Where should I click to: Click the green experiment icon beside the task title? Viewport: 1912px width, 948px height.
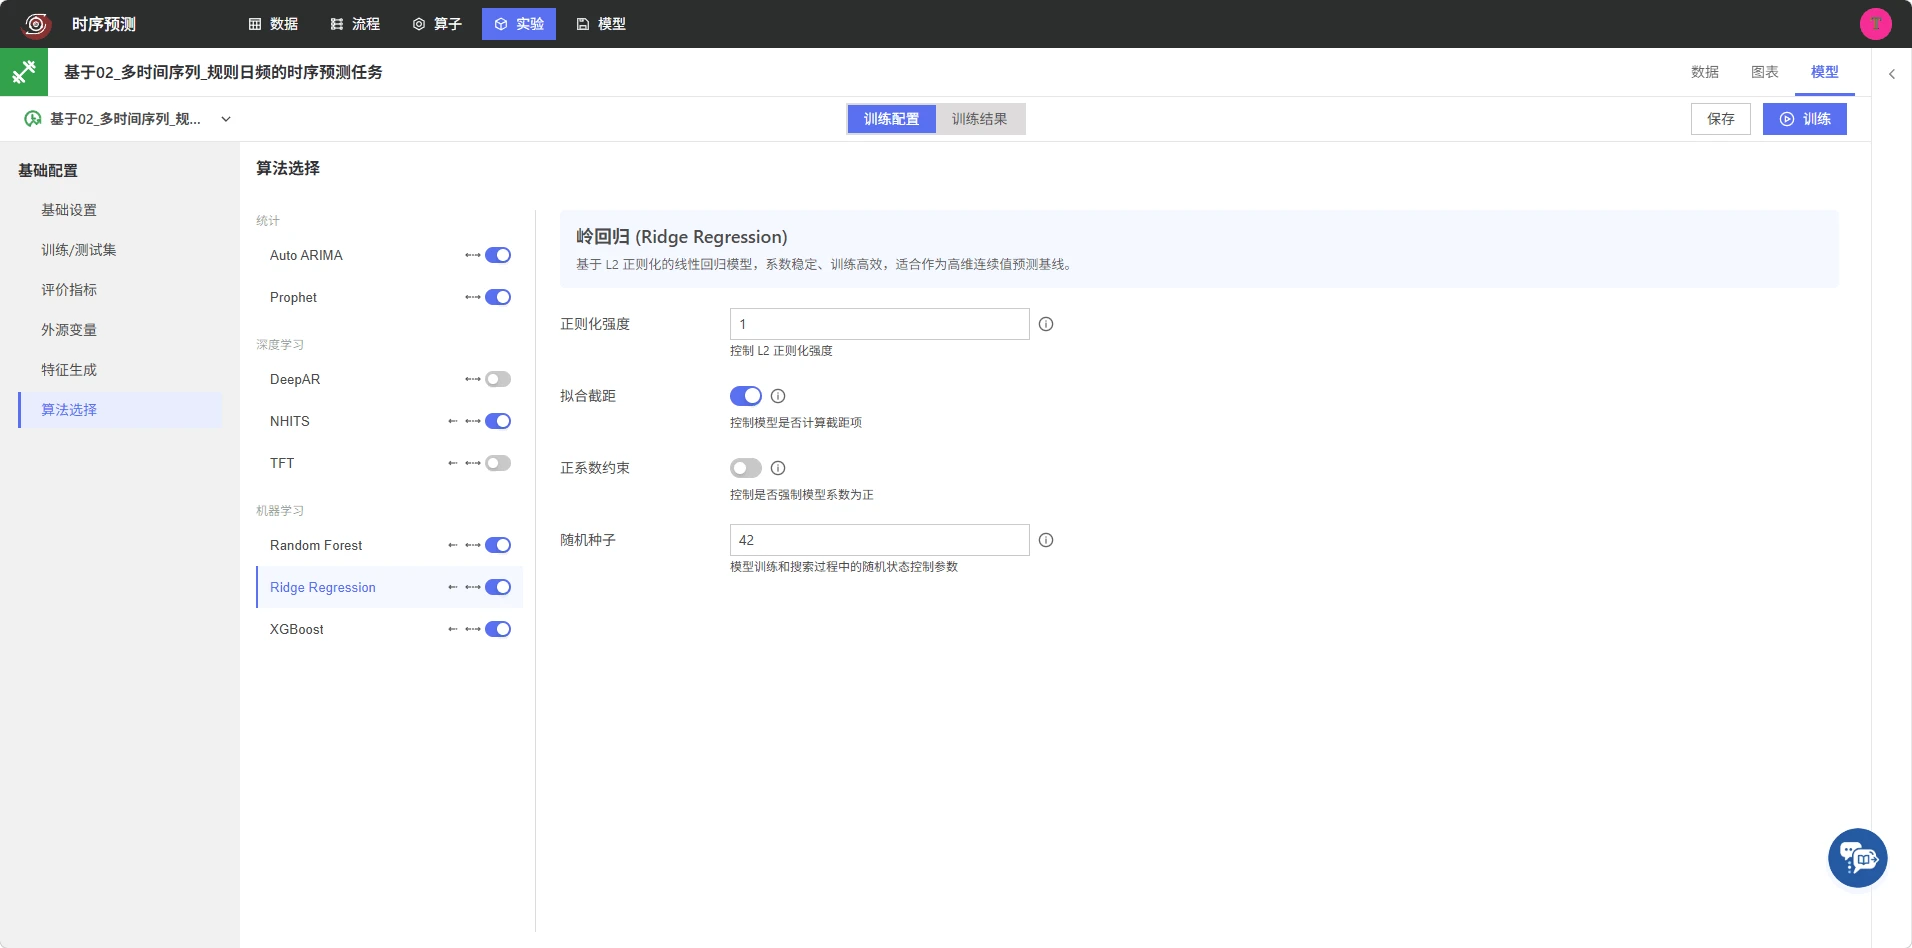(x=24, y=72)
